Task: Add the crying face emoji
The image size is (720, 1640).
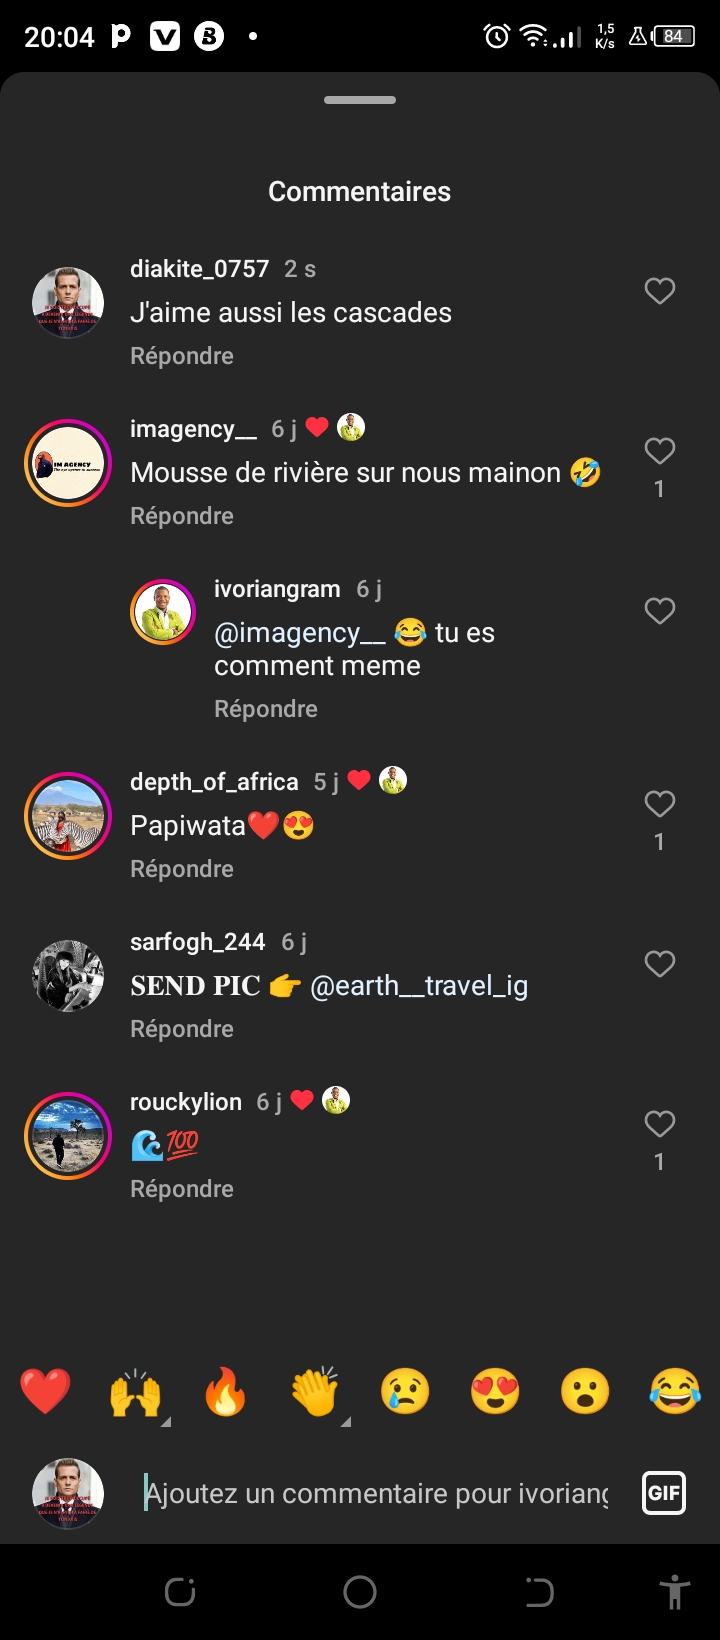Action: click(405, 1391)
